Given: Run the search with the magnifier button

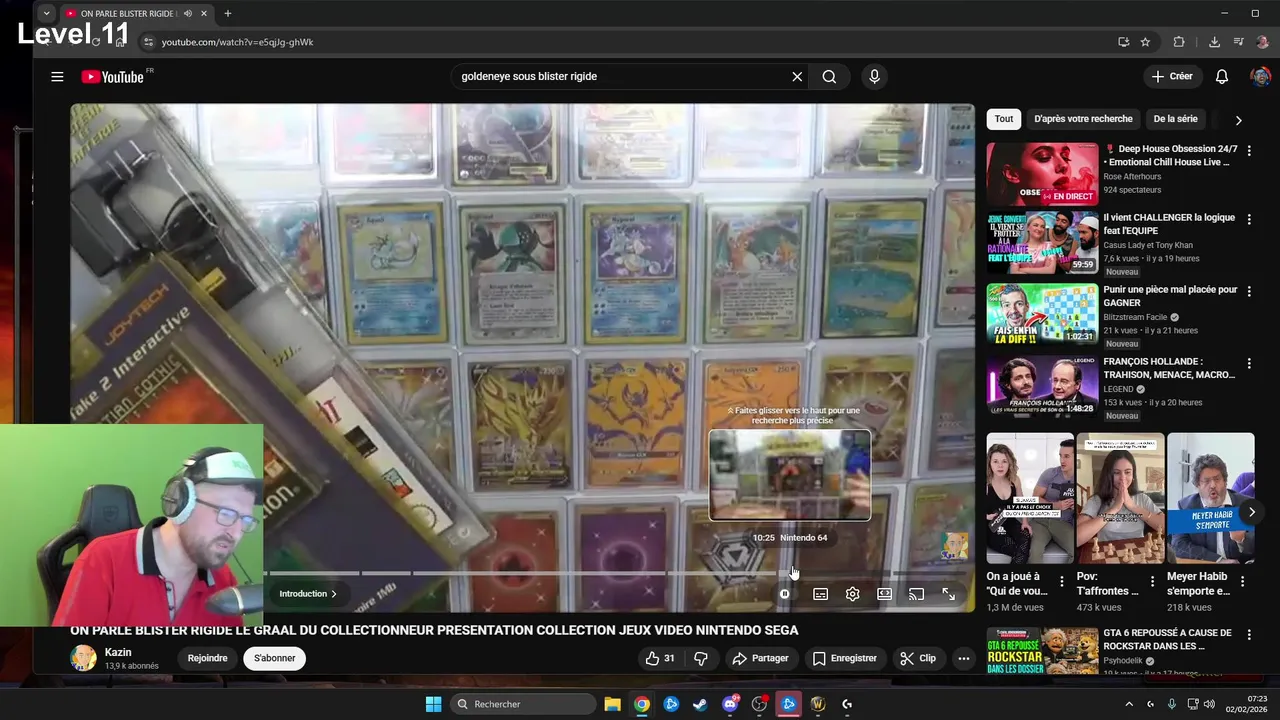Looking at the screenshot, I should click(x=829, y=77).
